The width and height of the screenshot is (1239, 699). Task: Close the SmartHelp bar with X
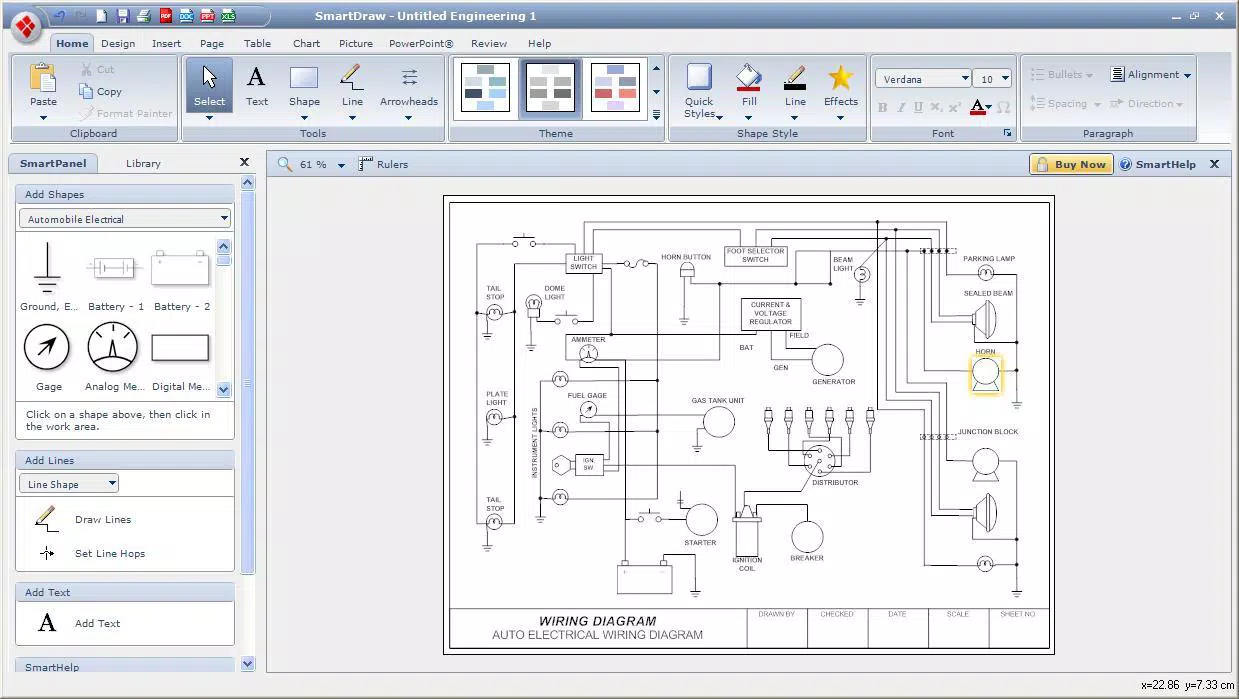point(1214,164)
